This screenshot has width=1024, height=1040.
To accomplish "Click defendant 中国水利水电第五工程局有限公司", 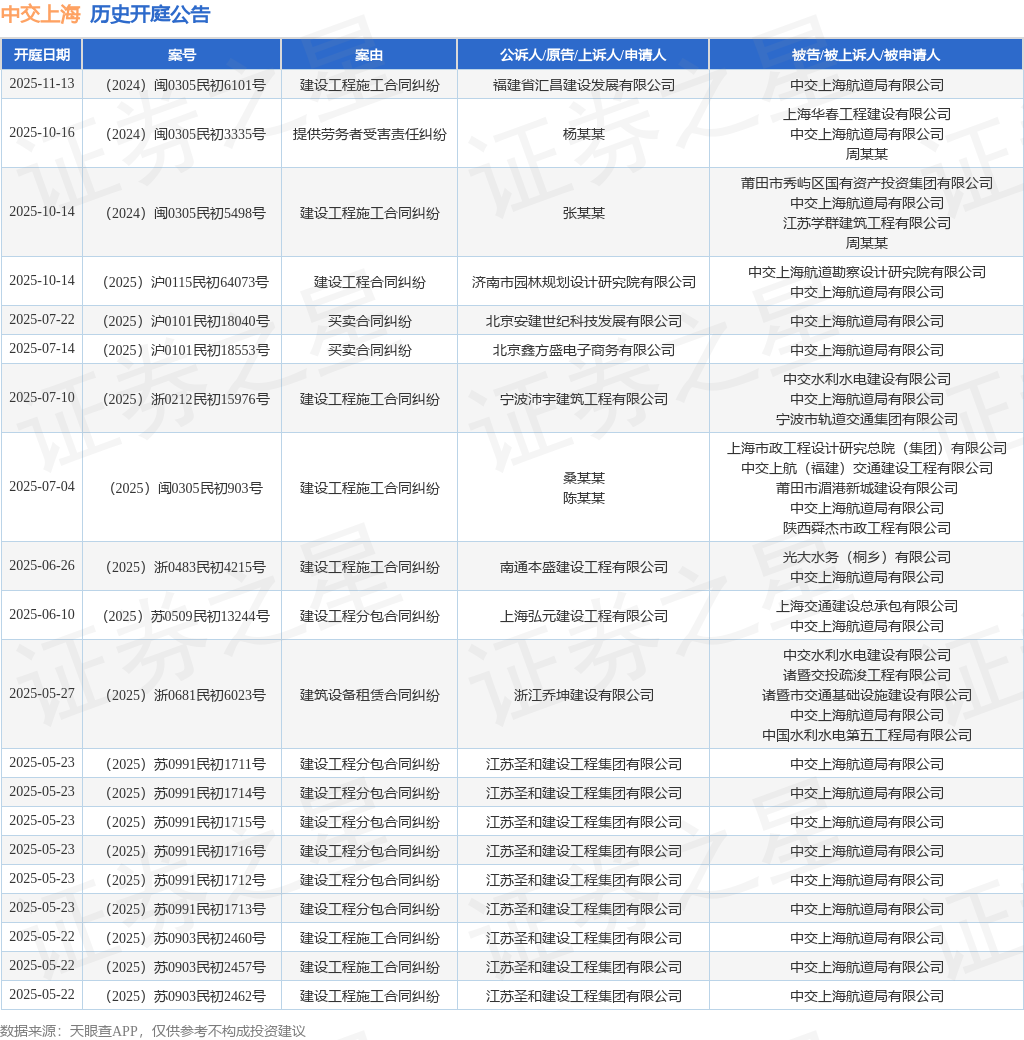I will (867, 735).
